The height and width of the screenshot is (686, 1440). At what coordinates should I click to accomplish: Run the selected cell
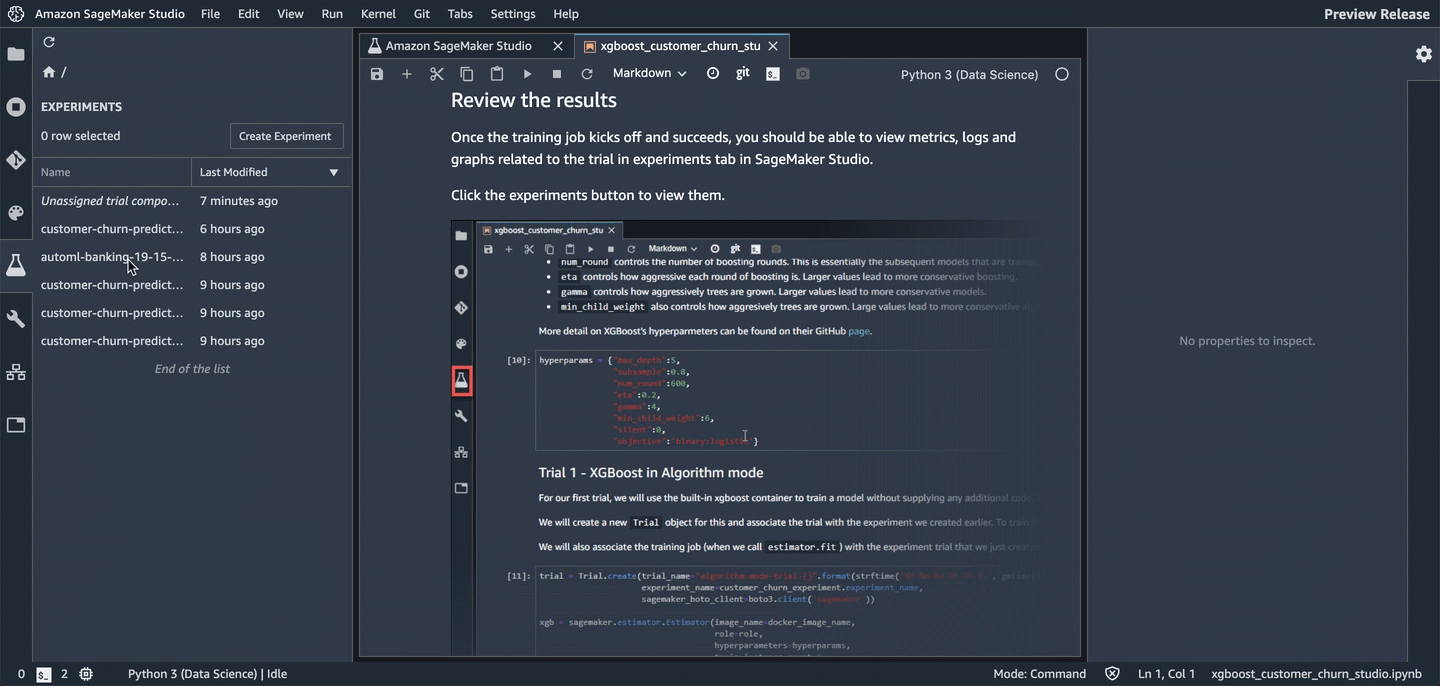pyautogui.click(x=527, y=74)
